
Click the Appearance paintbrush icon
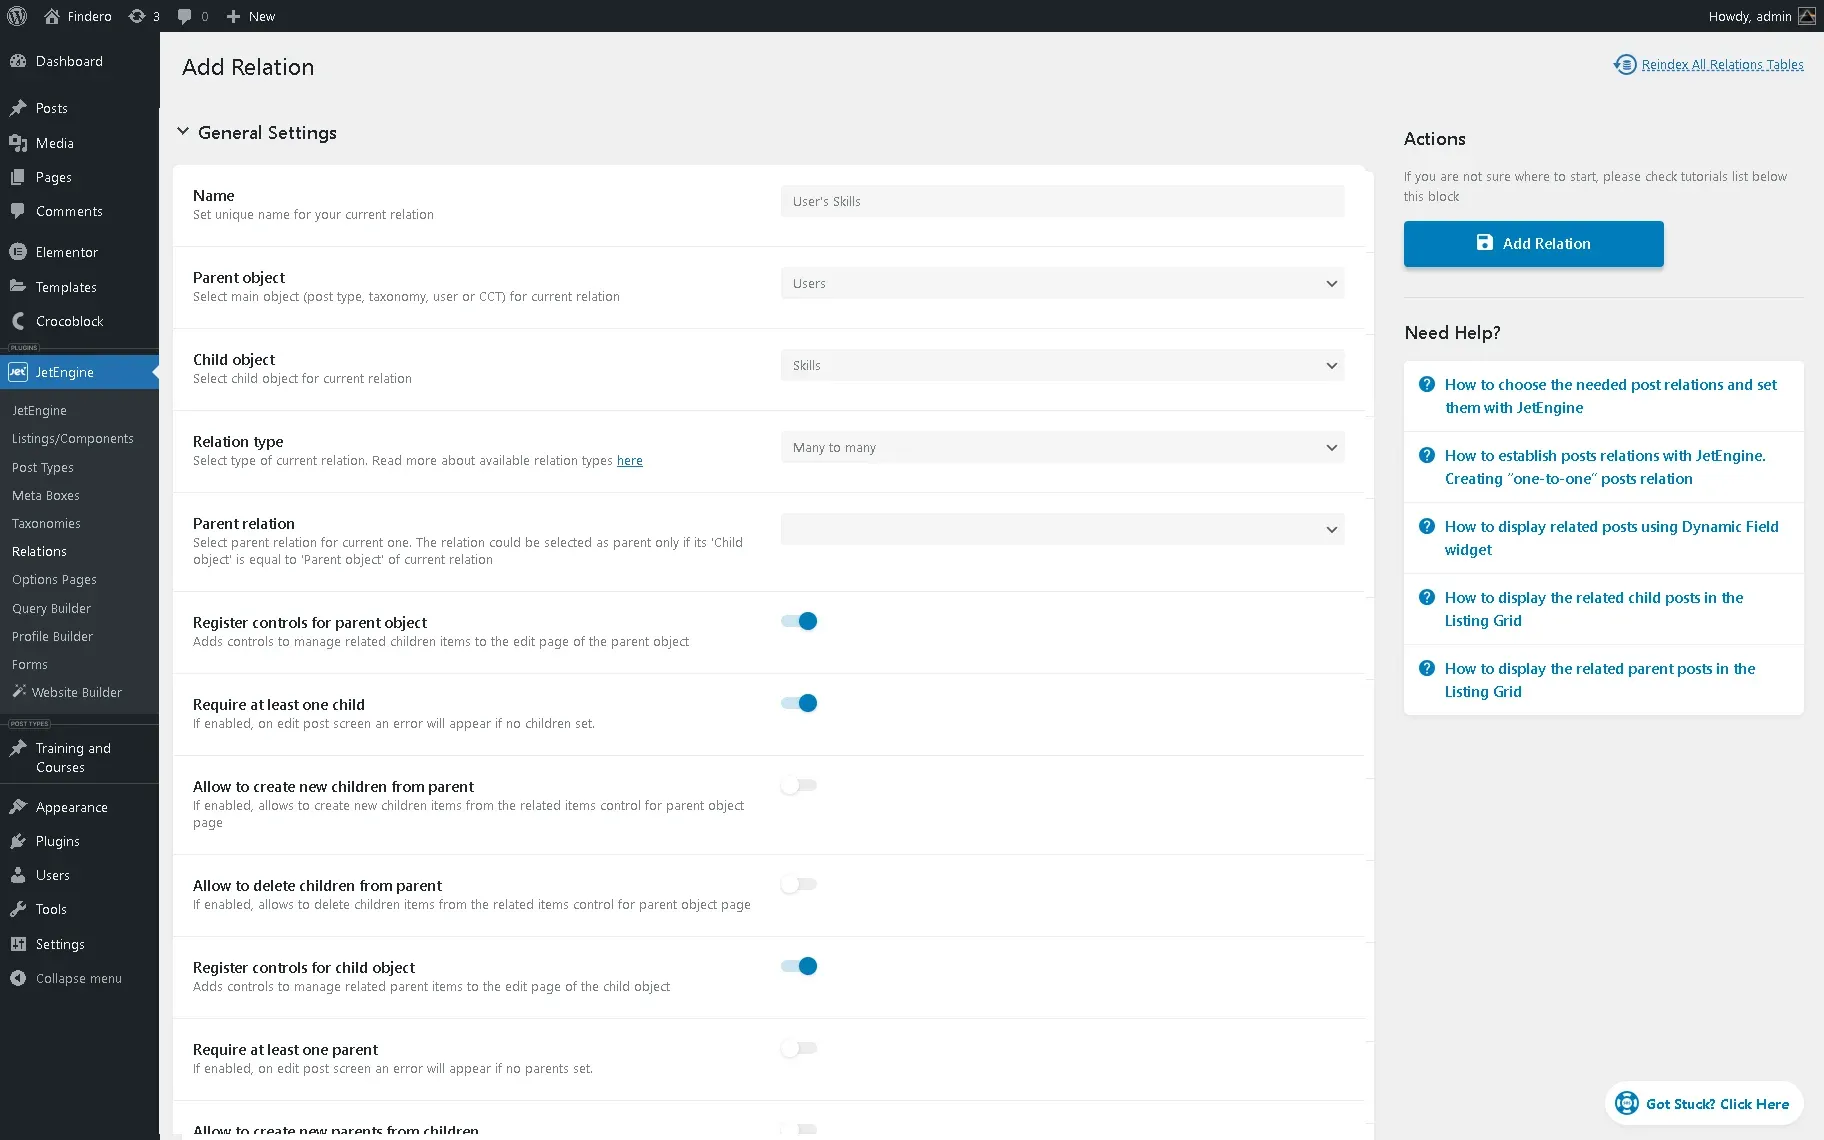(18, 807)
